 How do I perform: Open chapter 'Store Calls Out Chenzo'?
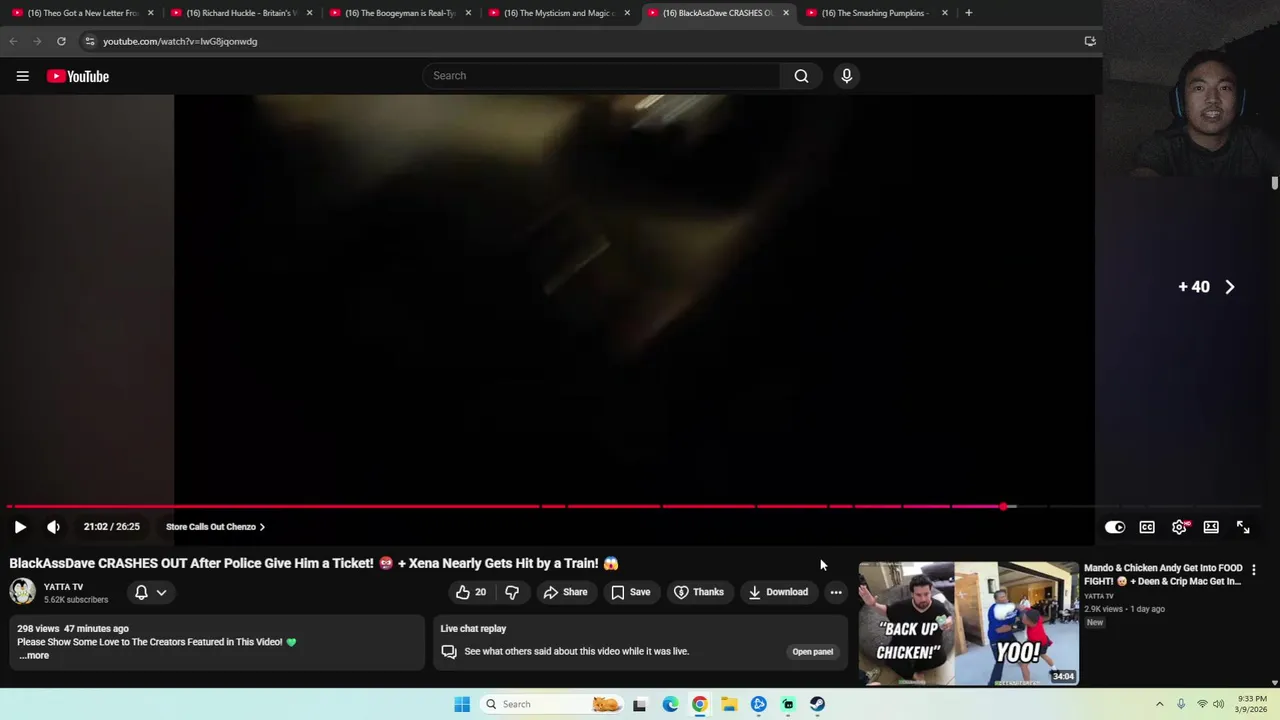[x=215, y=527]
